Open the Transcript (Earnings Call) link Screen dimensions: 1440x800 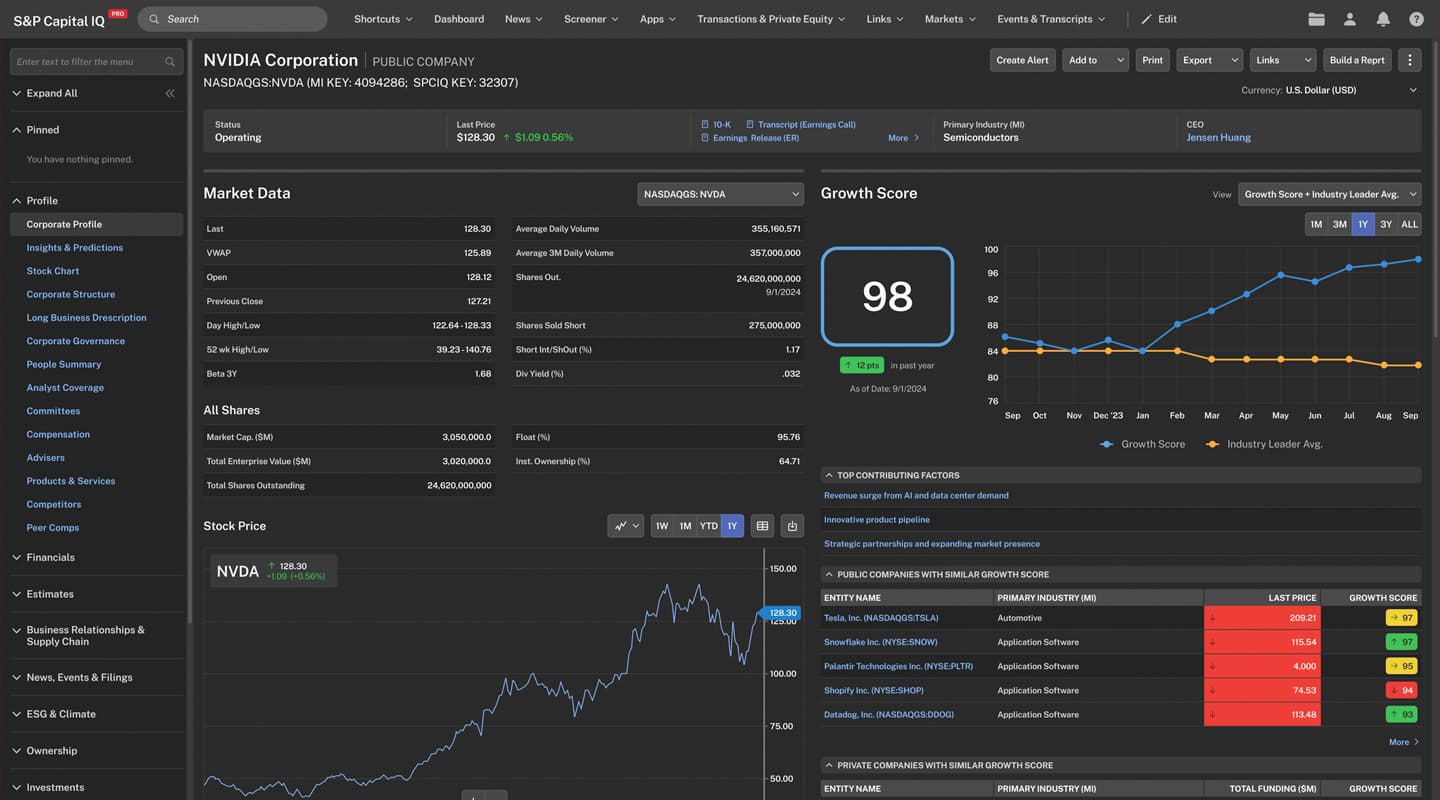[x=807, y=125]
